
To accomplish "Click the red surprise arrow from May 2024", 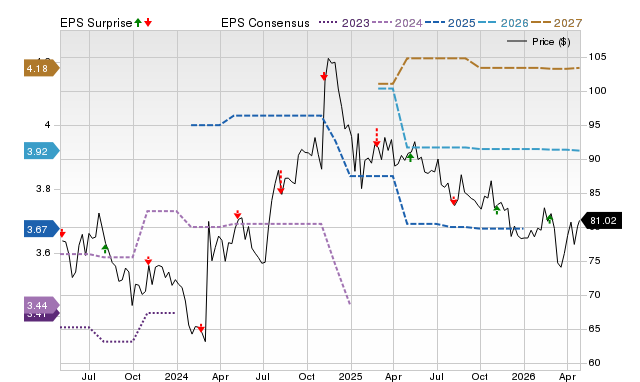I will [x=238, y=215].
